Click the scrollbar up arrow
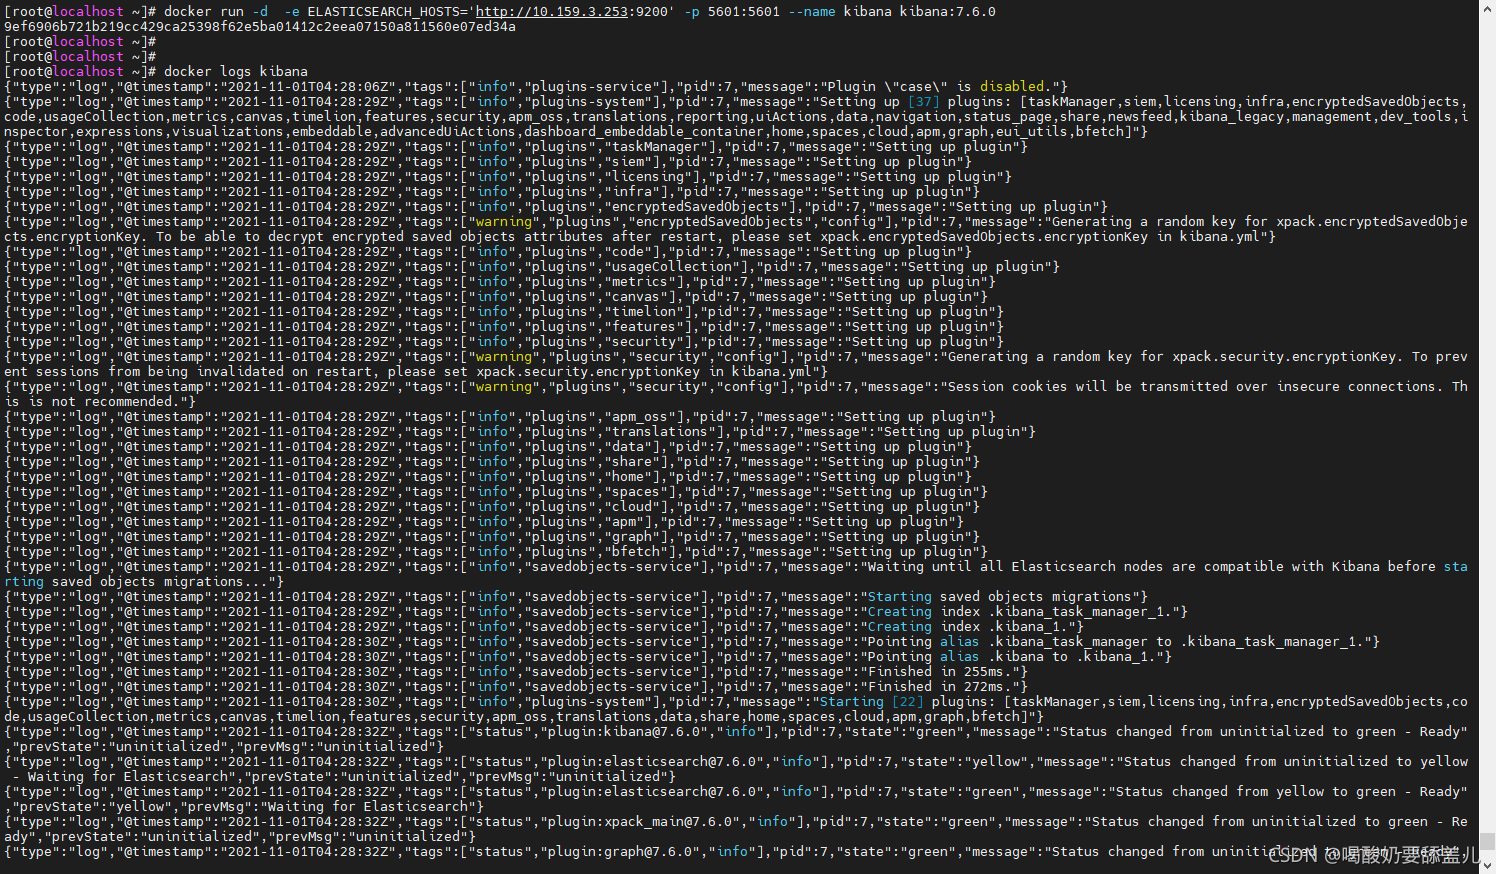Screen dimensions: 1496x874 (x=1487, y=6)
